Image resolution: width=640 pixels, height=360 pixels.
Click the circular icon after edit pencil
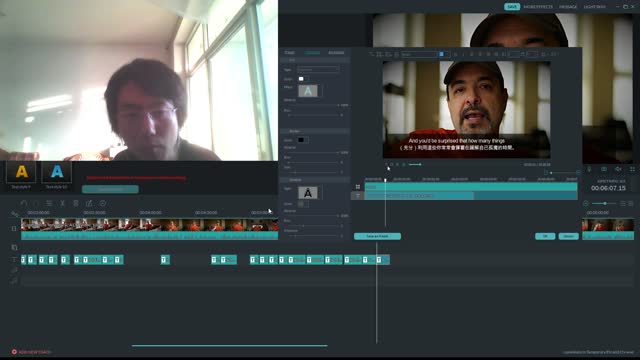pyautogui.click(x=103, y=203)
